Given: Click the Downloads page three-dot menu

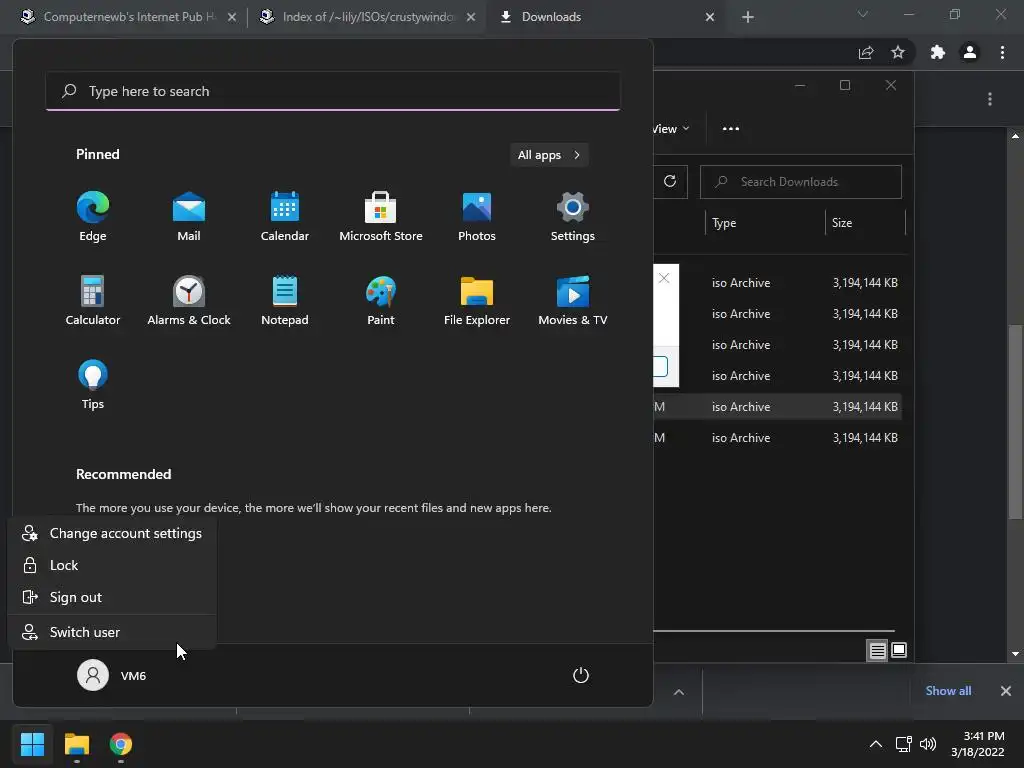Looking at the screenshot, I should (x=990, y=99).
